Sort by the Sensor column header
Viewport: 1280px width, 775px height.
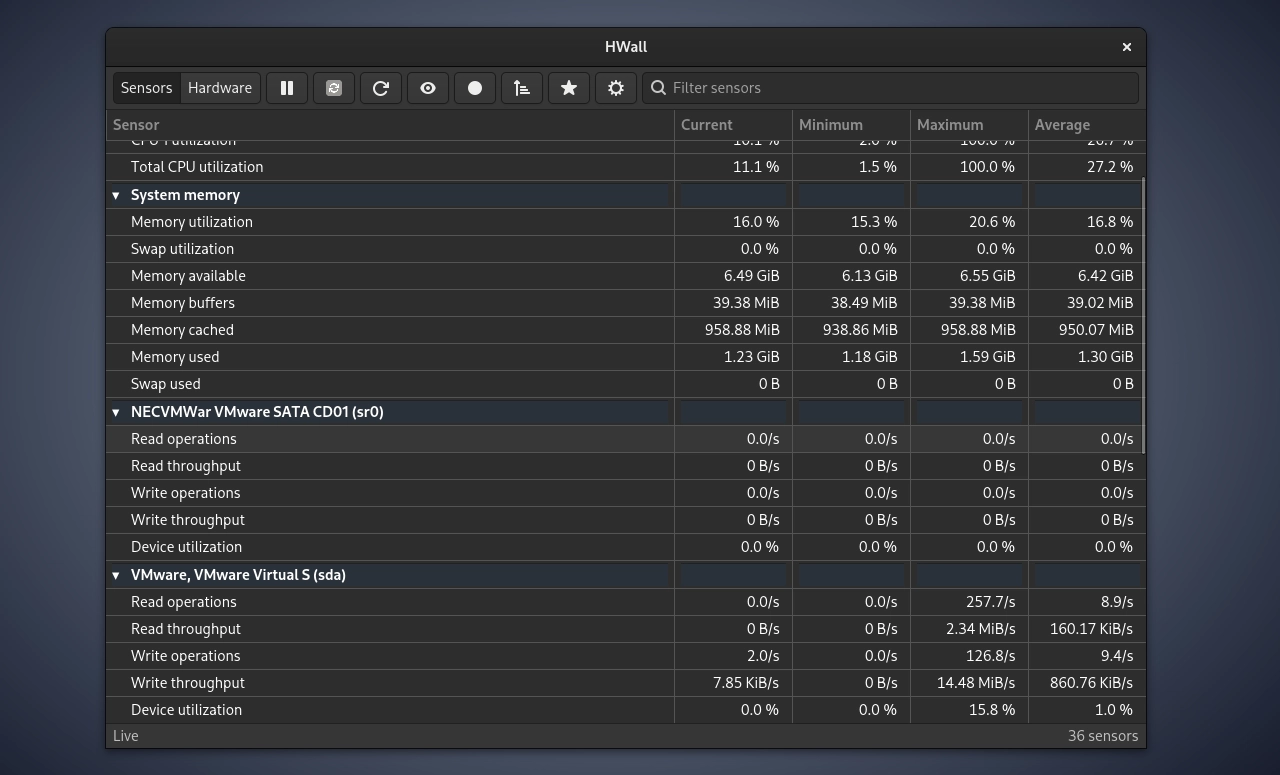point(390,125)
